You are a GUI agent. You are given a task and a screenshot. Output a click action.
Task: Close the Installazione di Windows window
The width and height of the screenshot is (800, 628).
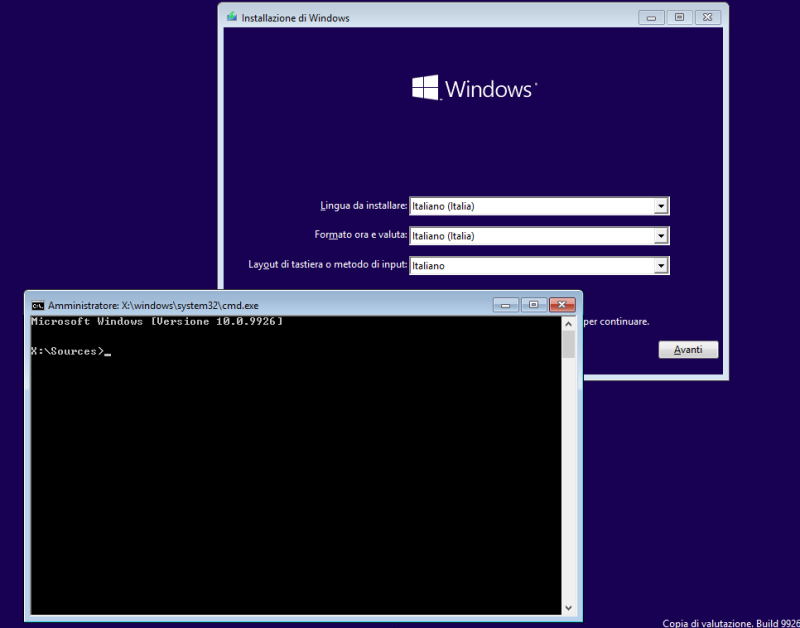click(x=708, y=17)
